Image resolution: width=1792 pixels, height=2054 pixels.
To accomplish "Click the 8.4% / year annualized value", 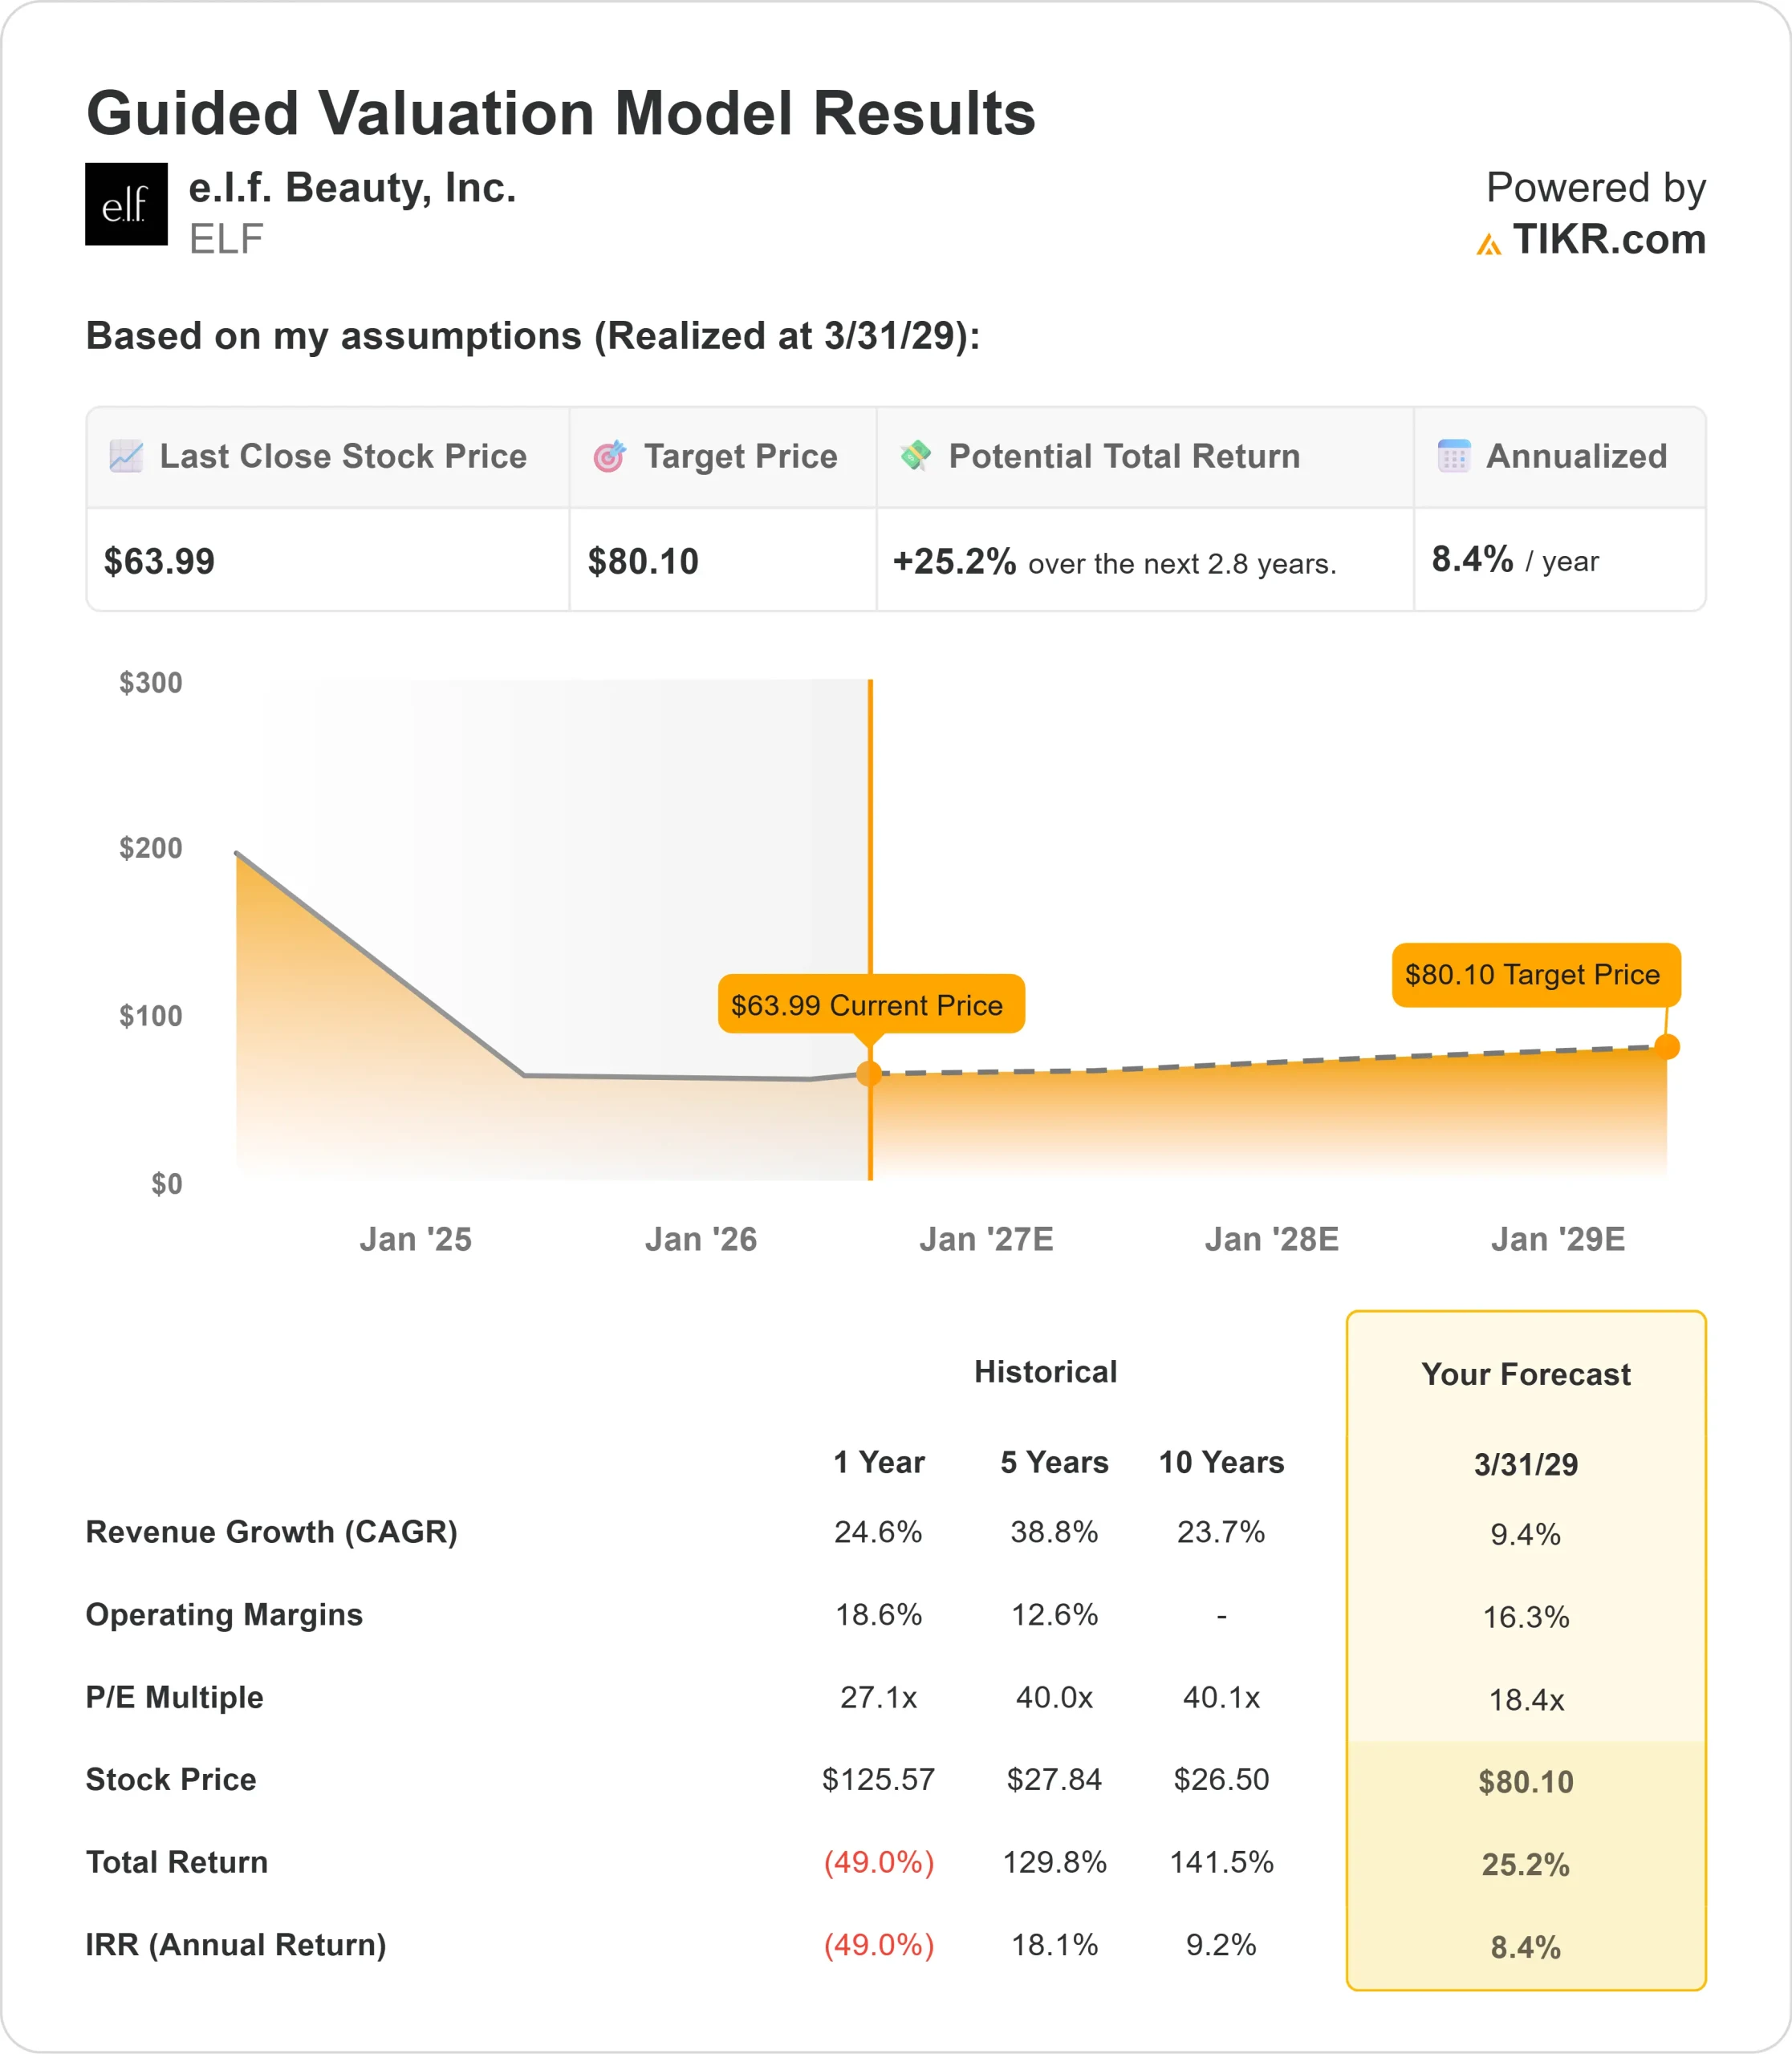I will click(x=1515, y=560).
